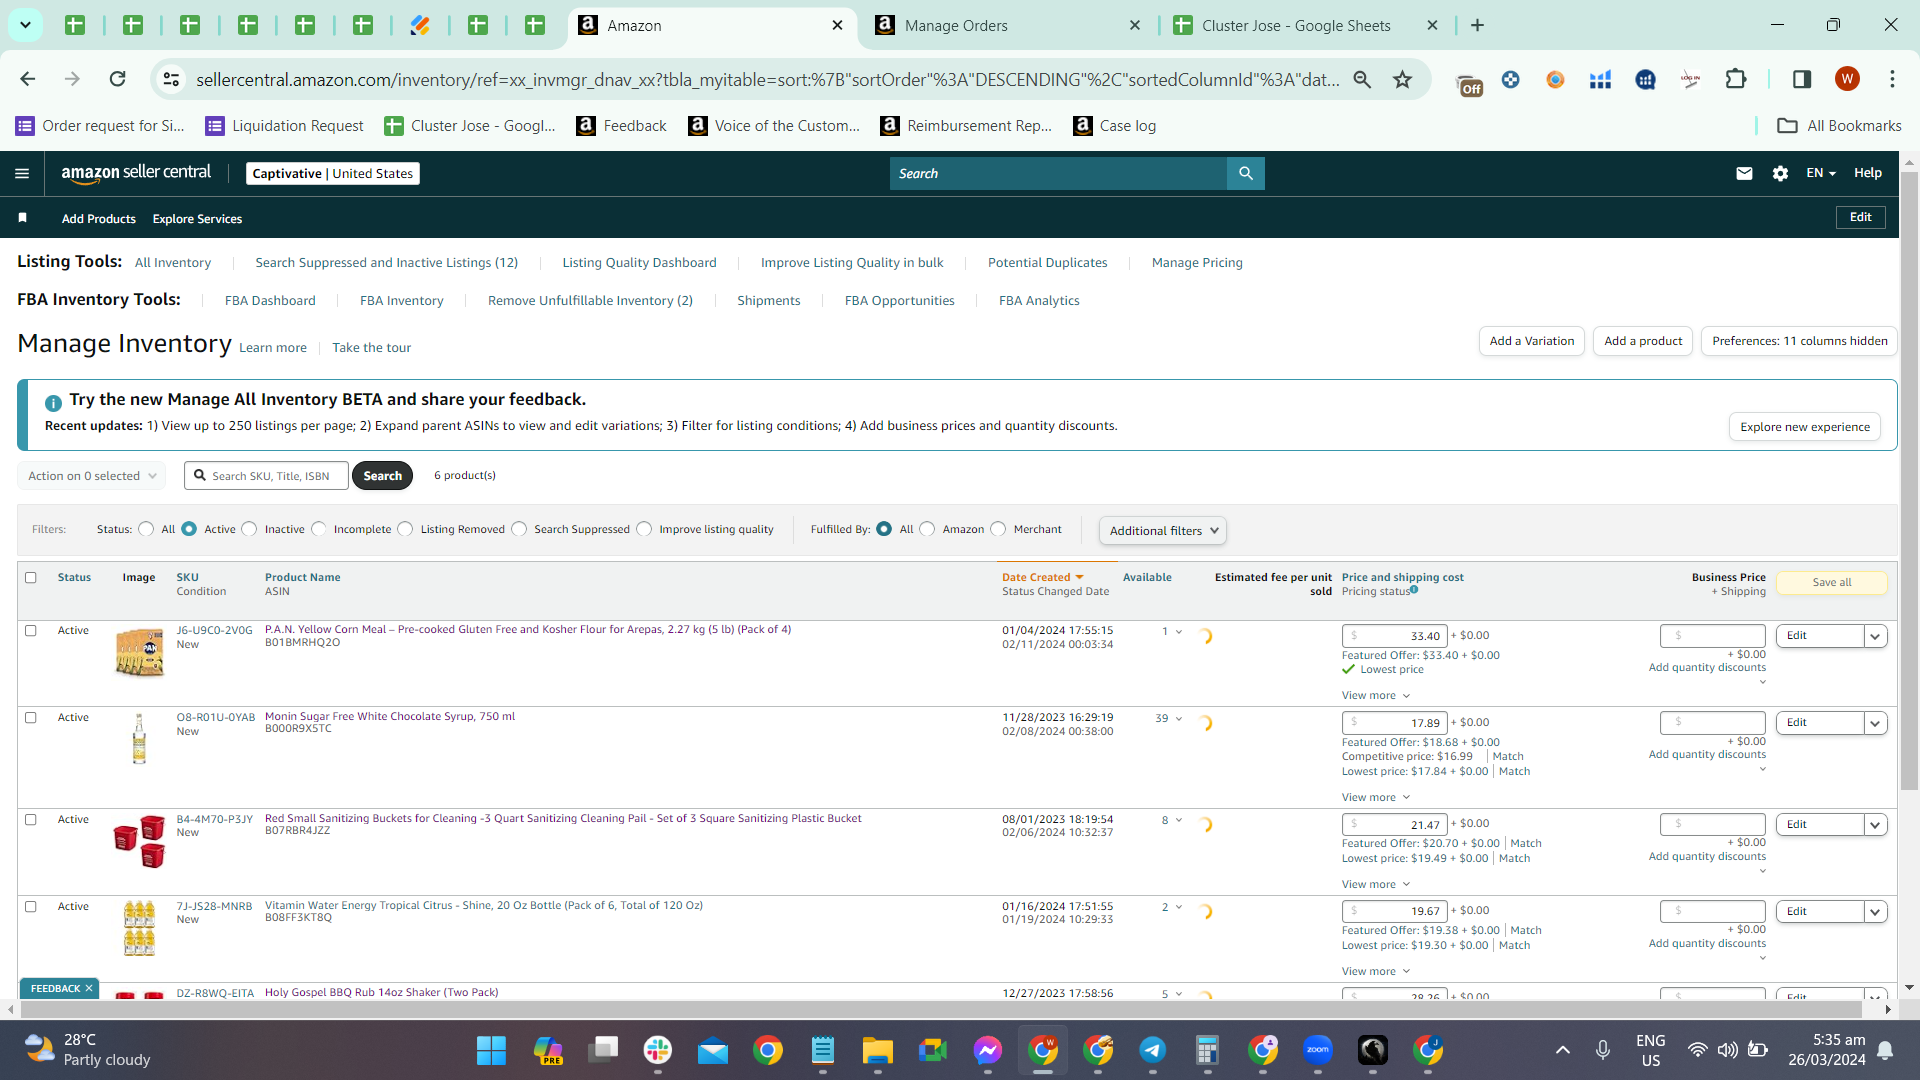Viewport: 1920px width, 1080px height.
Task: Select the checkbox for Red Sanitizing Buckets row
Action: [x=31, y=819]
